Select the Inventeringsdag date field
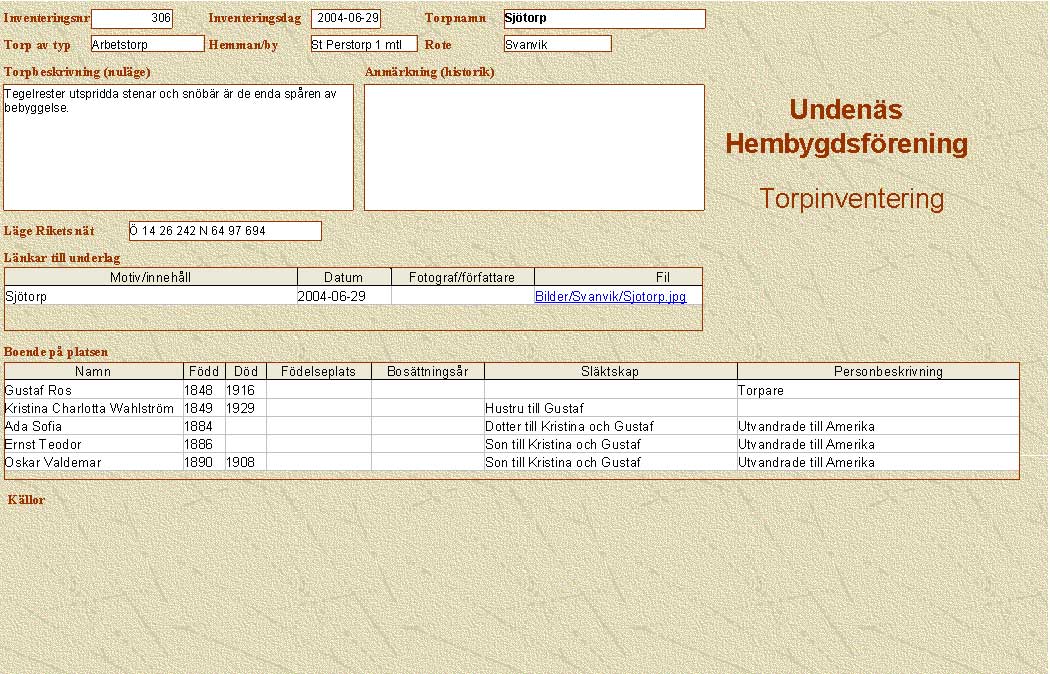This screenshot has width=1050, height=674. pos(346,19)
